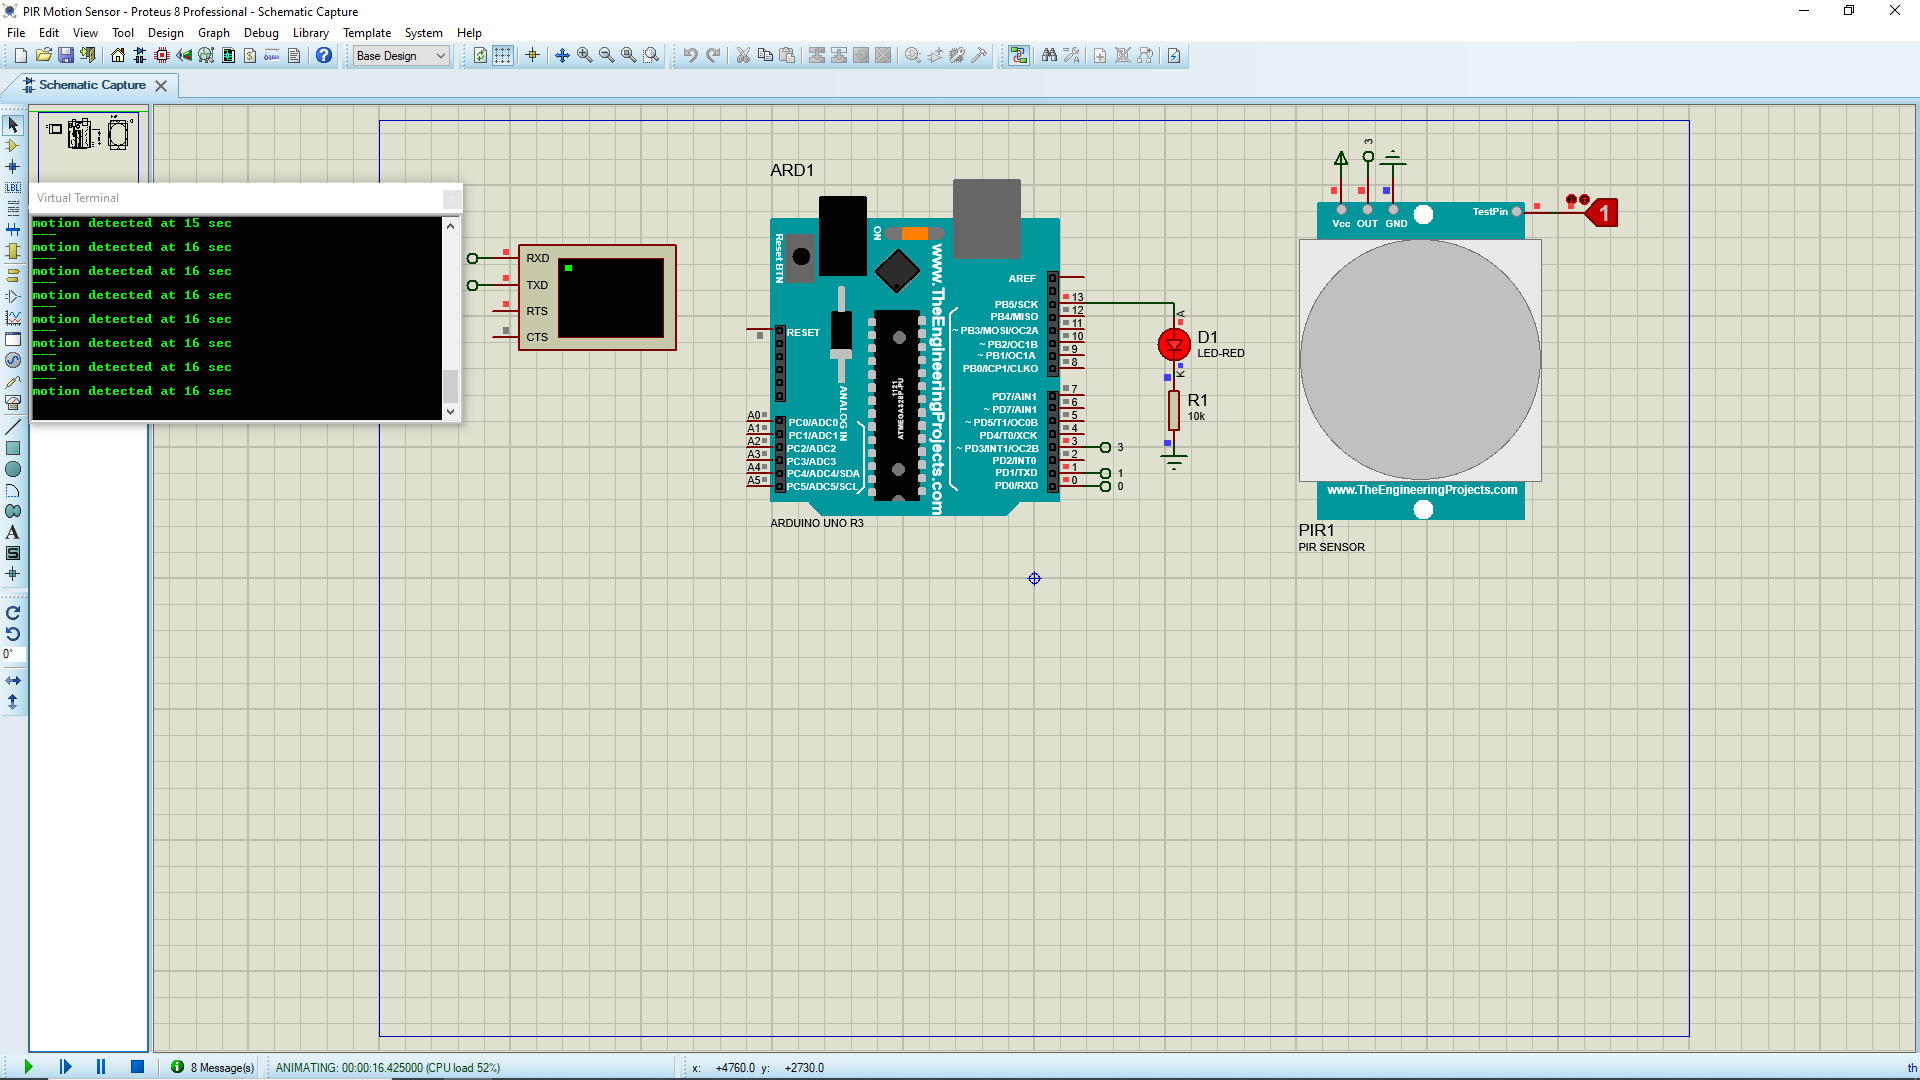
Task: Click the rotation angle field in sidebar
Action: tap(13, 654)
